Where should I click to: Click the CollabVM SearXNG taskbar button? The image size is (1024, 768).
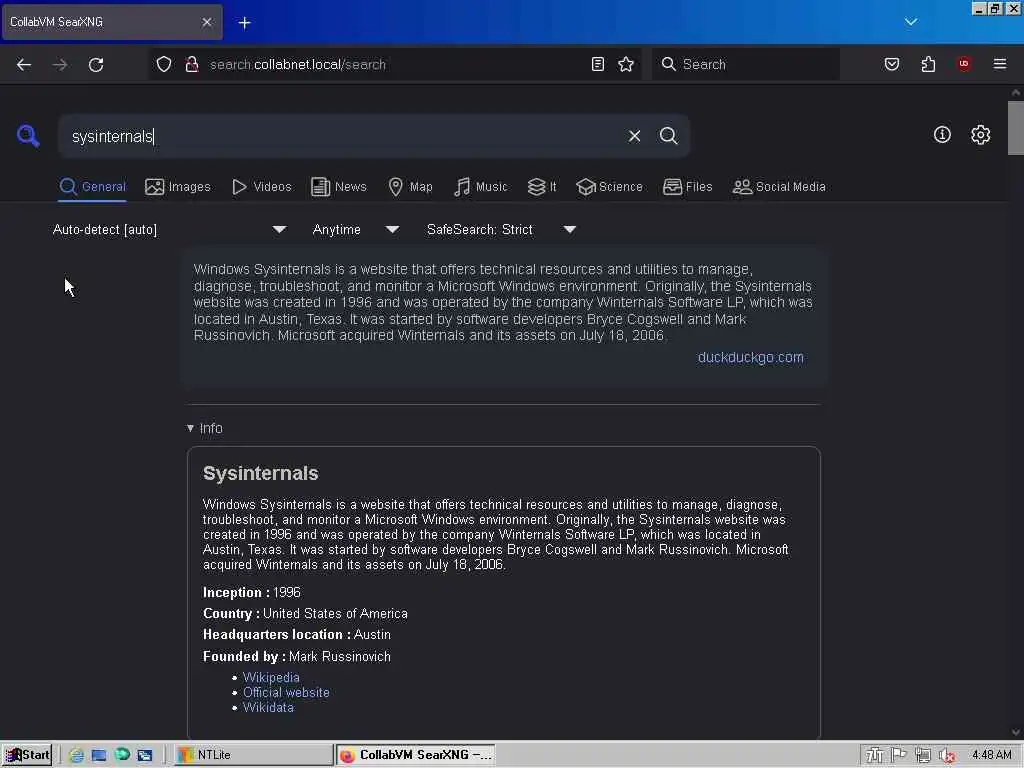coord(416,755)
